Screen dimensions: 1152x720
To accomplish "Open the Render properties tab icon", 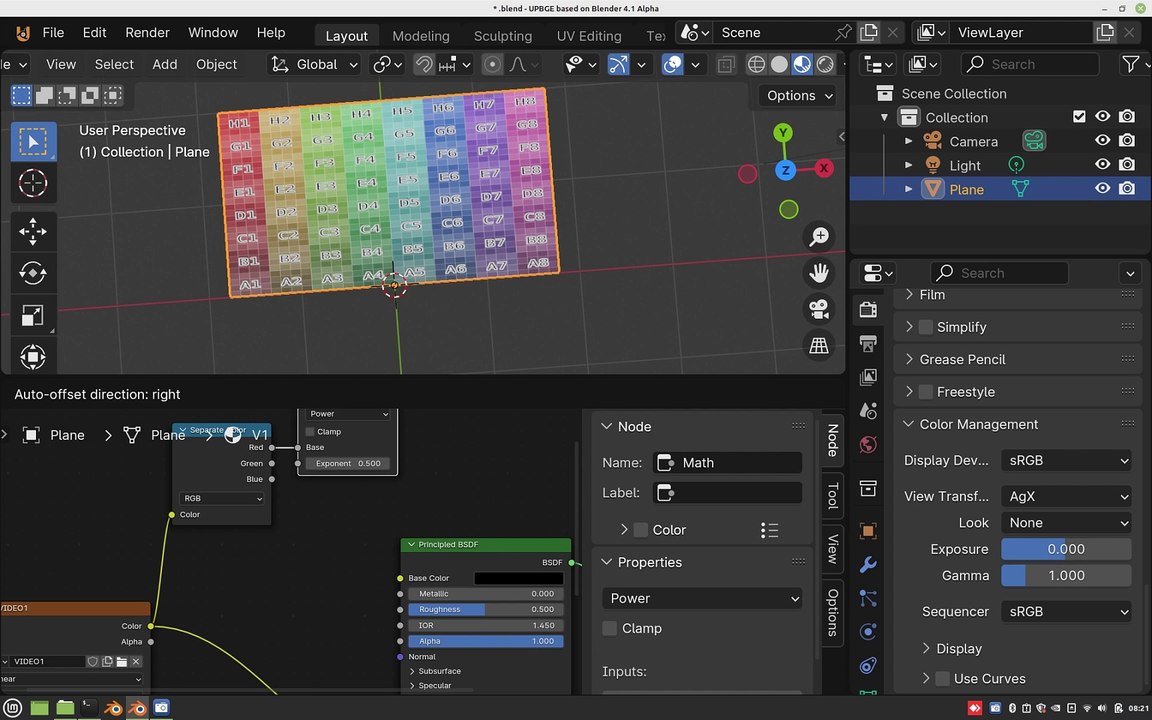I will point(868,309).
